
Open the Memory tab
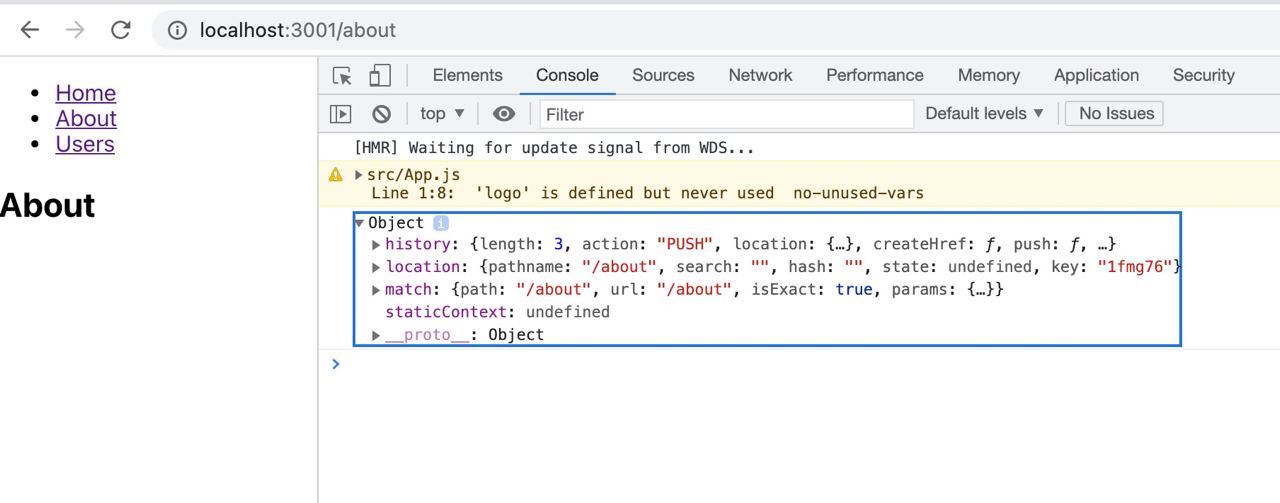tap(989, 75)
